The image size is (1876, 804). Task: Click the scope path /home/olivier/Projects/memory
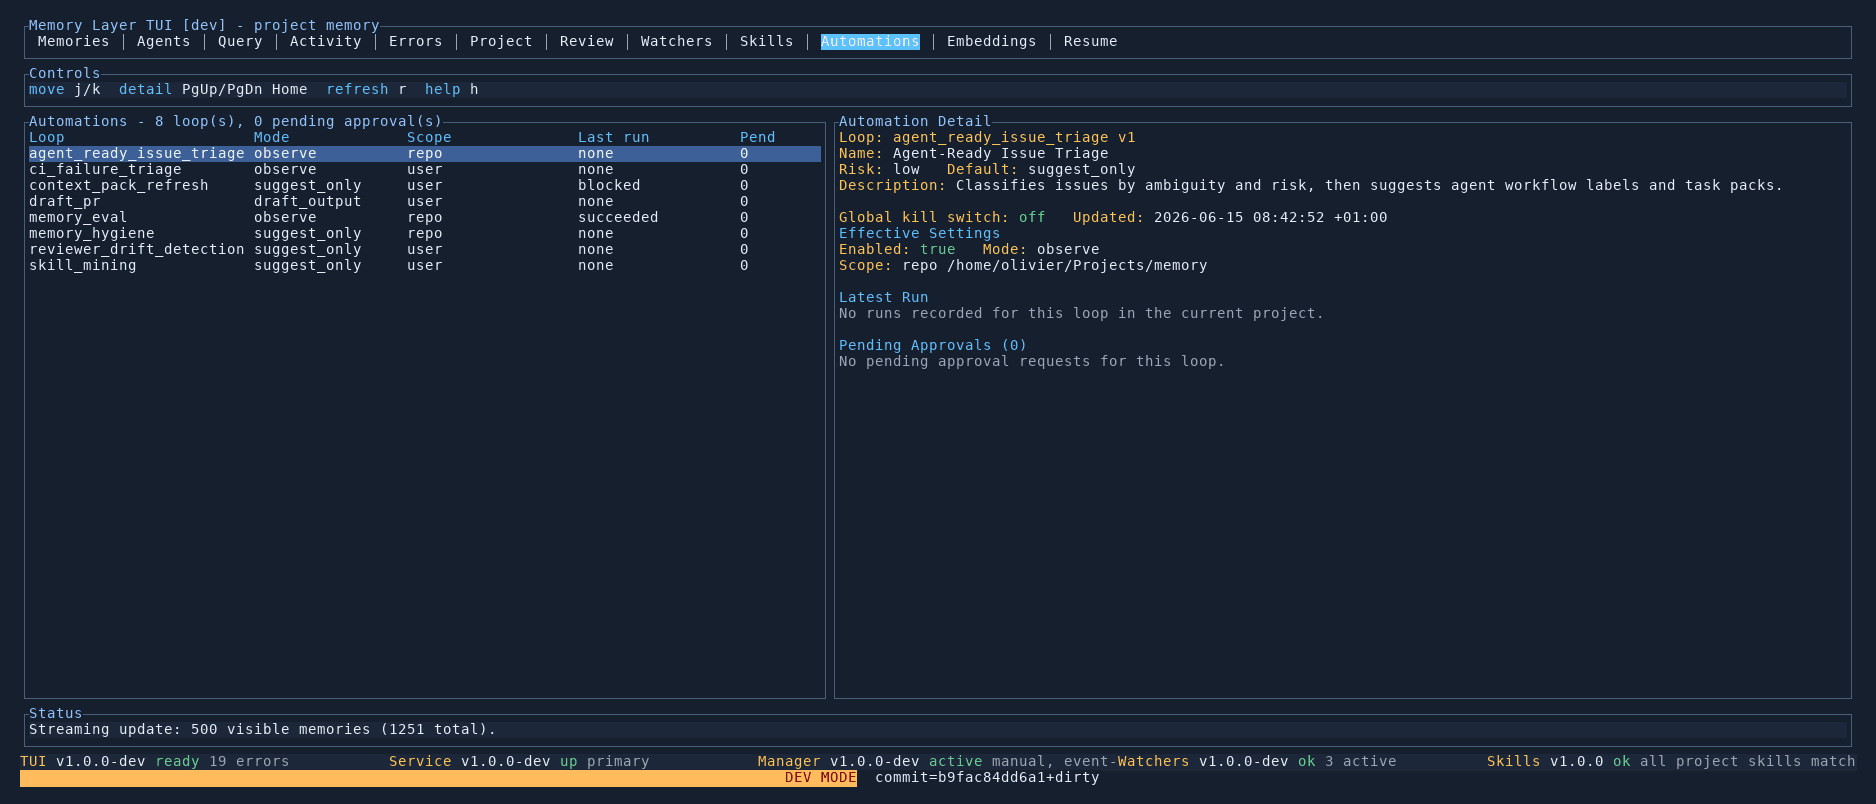[1077, 265]
